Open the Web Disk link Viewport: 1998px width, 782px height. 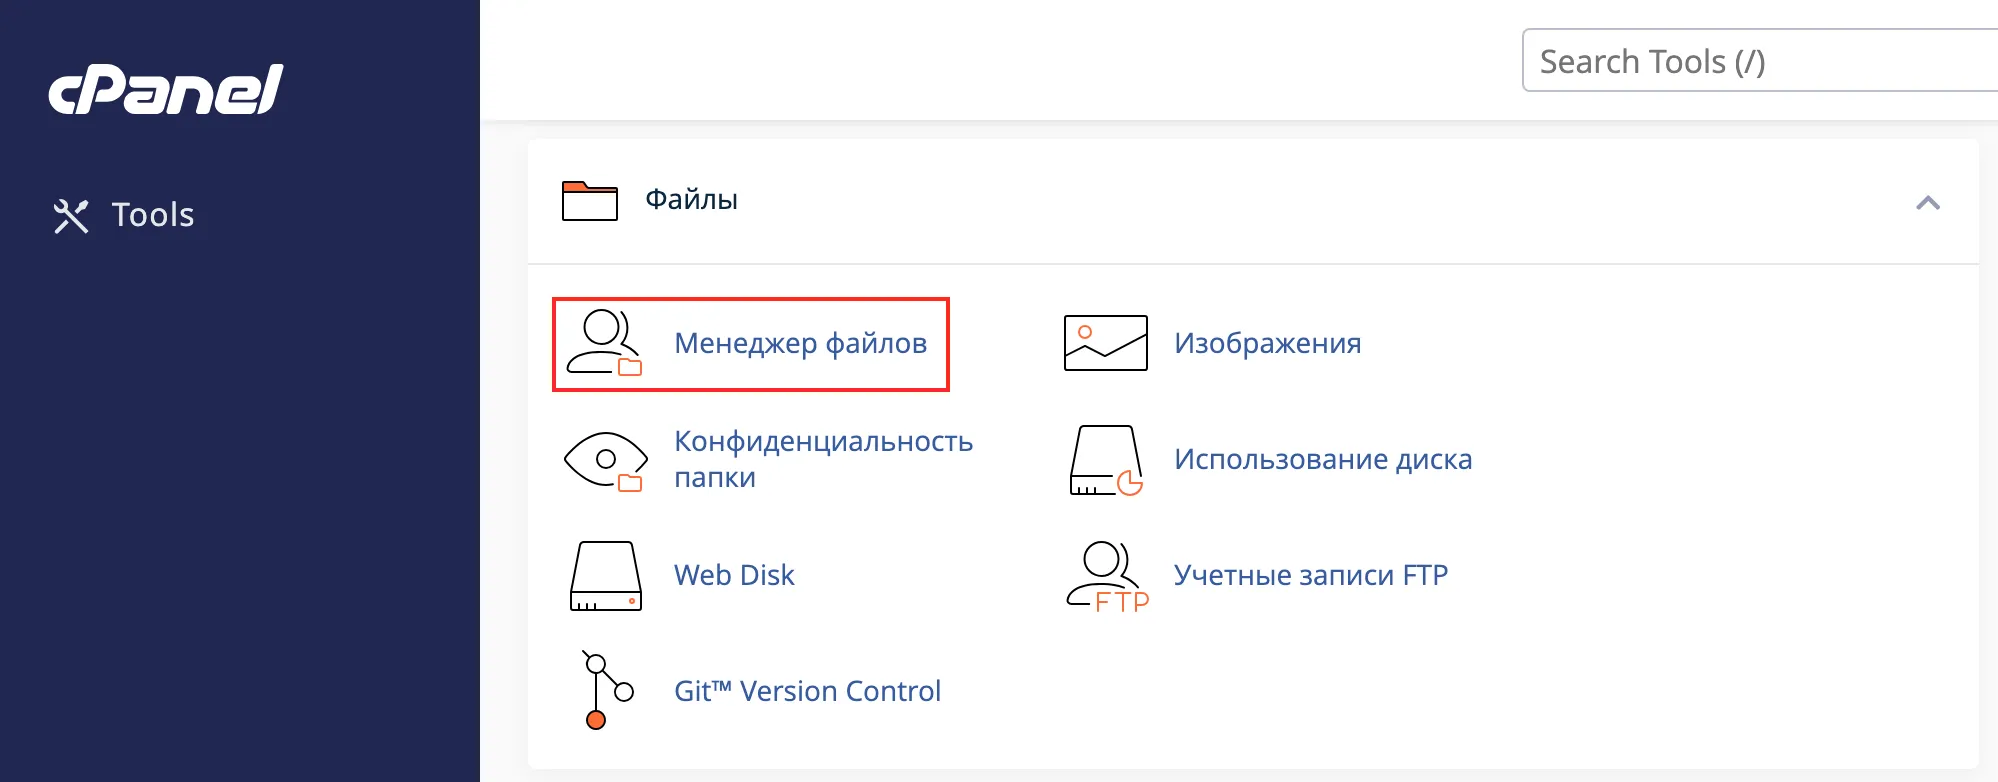(x=734, y=575)
